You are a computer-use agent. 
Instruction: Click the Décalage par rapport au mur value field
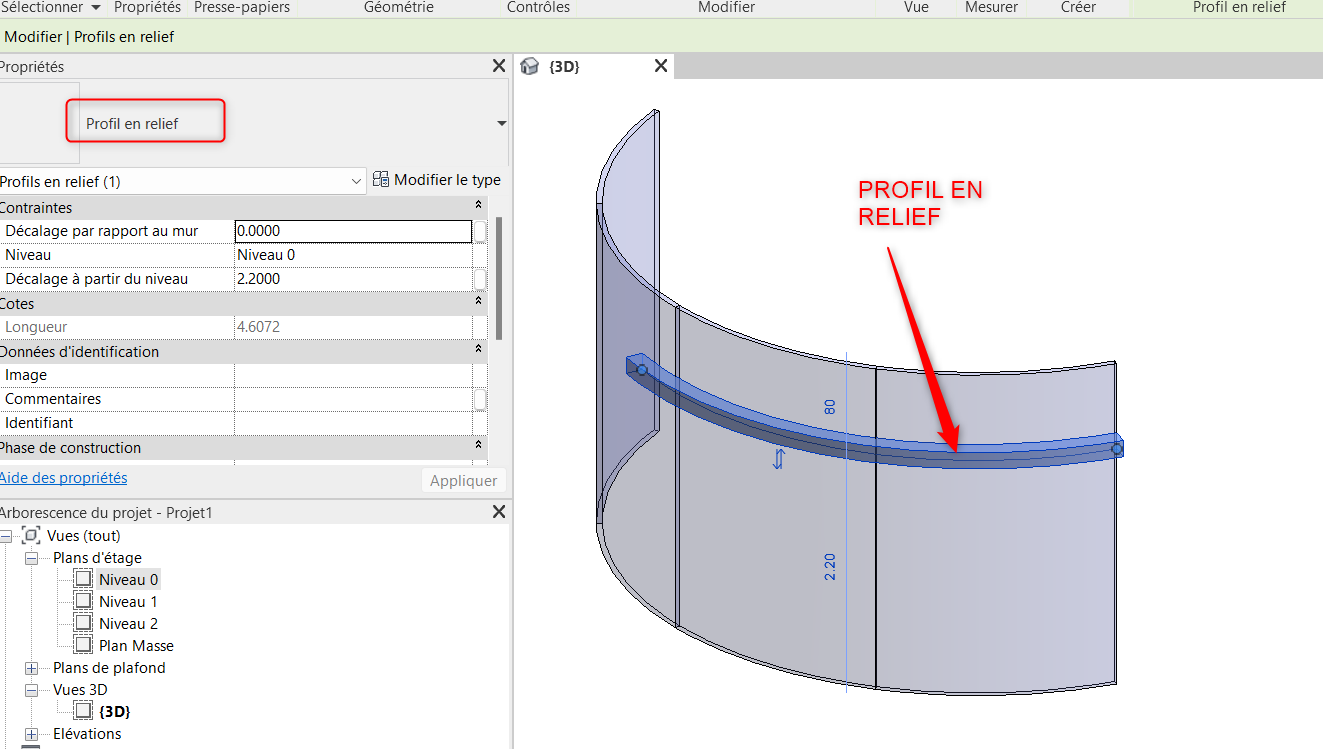point(353,231)
